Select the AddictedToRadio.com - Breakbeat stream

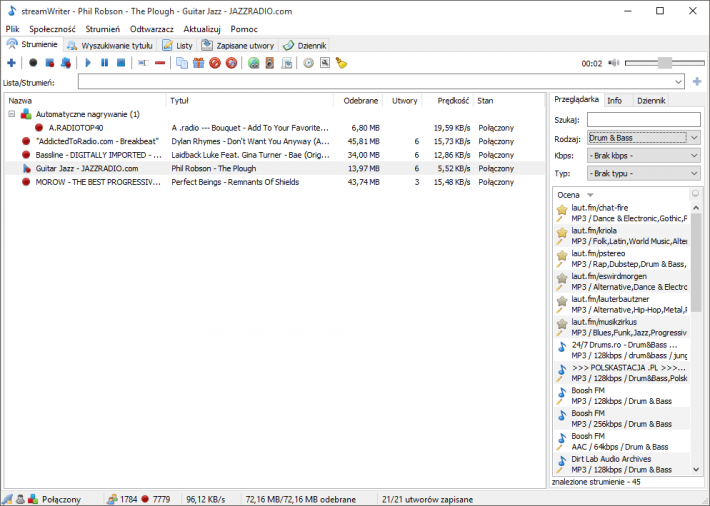point(275,141)
